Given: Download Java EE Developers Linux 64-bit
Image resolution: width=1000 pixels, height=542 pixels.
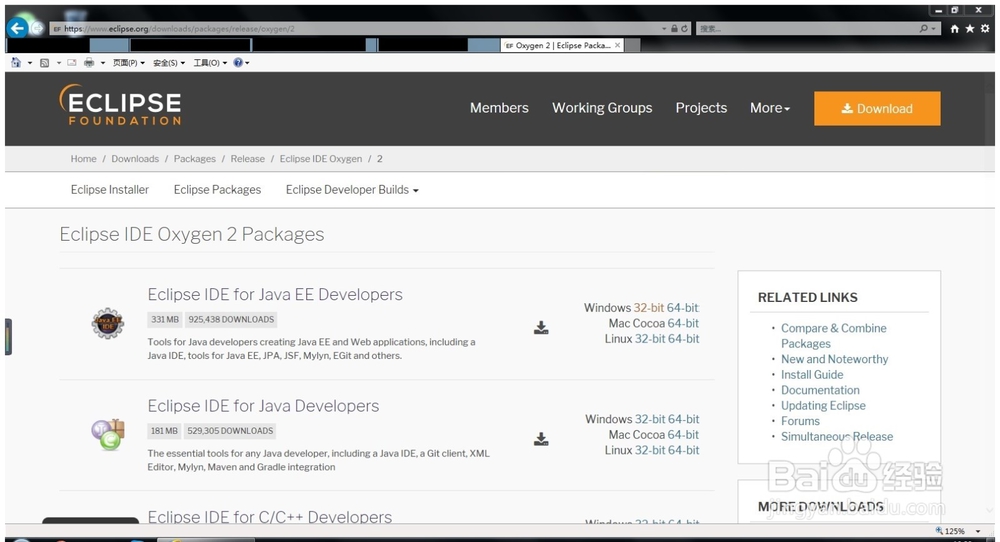Looking at the screenshot, I should point(684,339).
